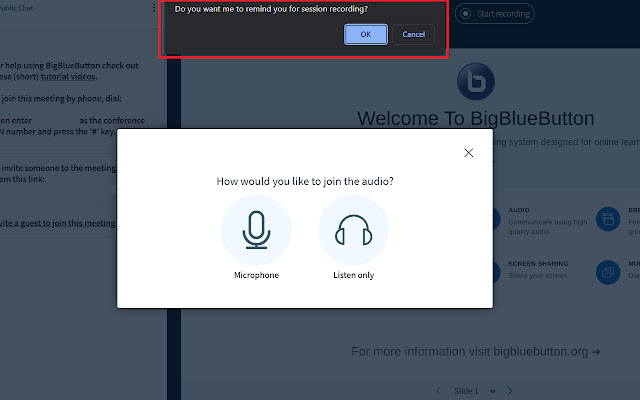Click the Start recording button
Image resolution: width=640 pixels, height=400 pixels.
(495, 14)
